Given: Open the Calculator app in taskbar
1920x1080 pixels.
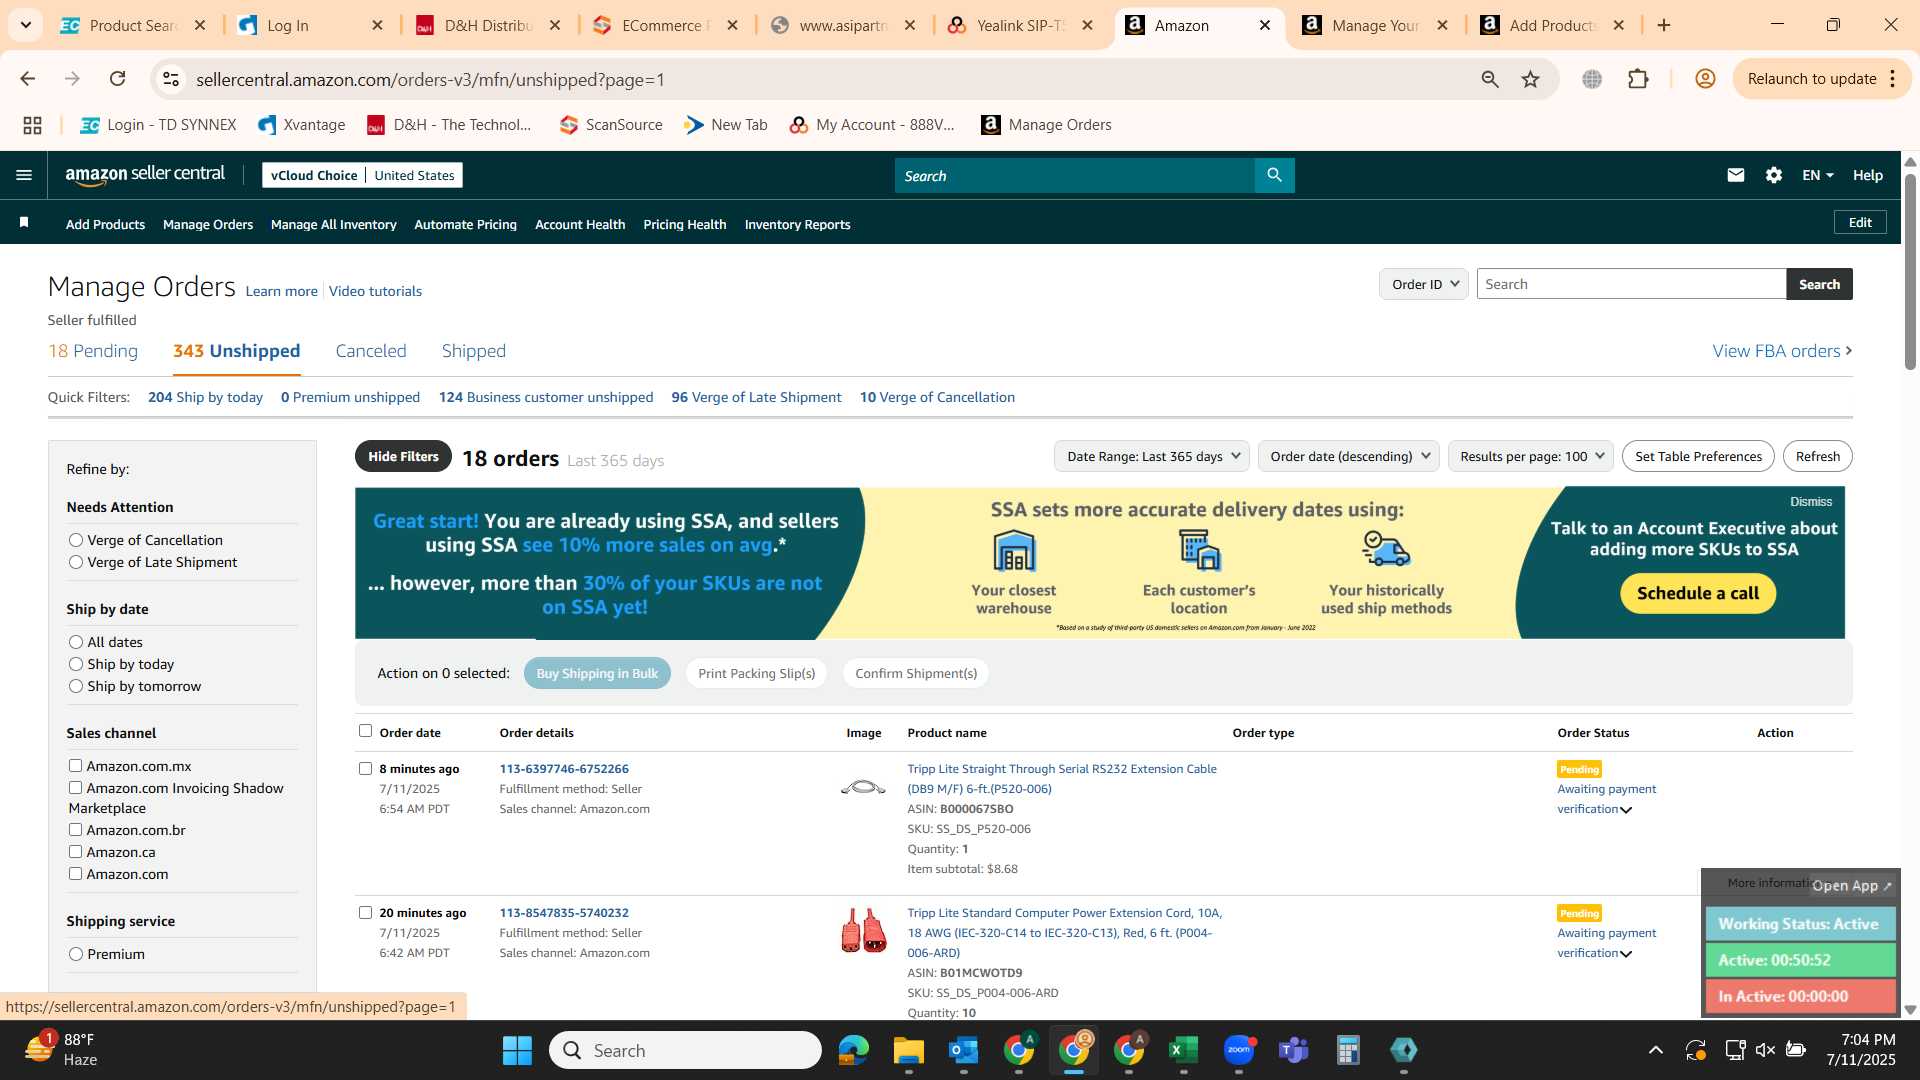Looking at the screenshot, I should click(1348, 1050).
